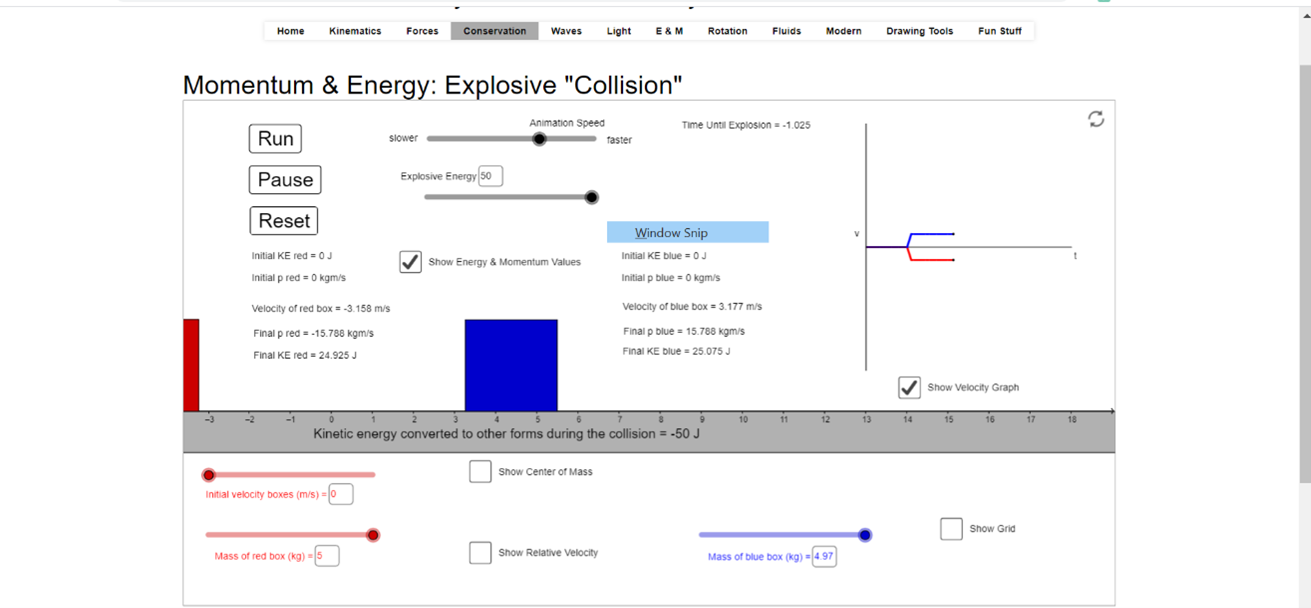Open the E & M menu
This screenshot has height=608, width=1311.
(669, 31)
